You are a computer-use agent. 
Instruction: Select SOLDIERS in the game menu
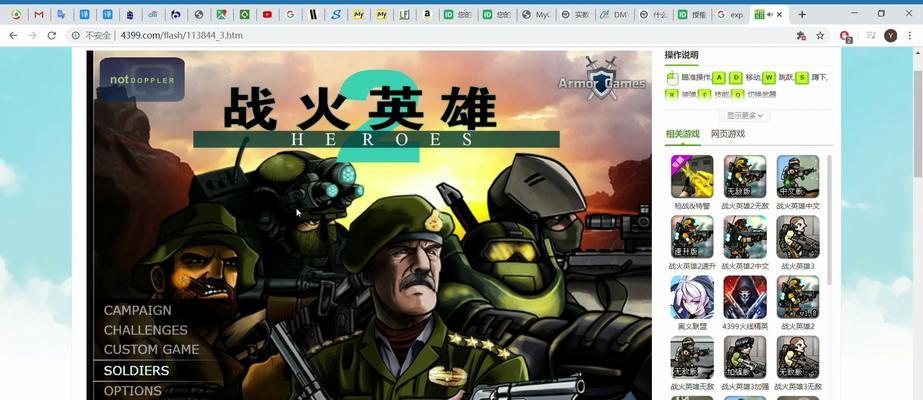136,371
